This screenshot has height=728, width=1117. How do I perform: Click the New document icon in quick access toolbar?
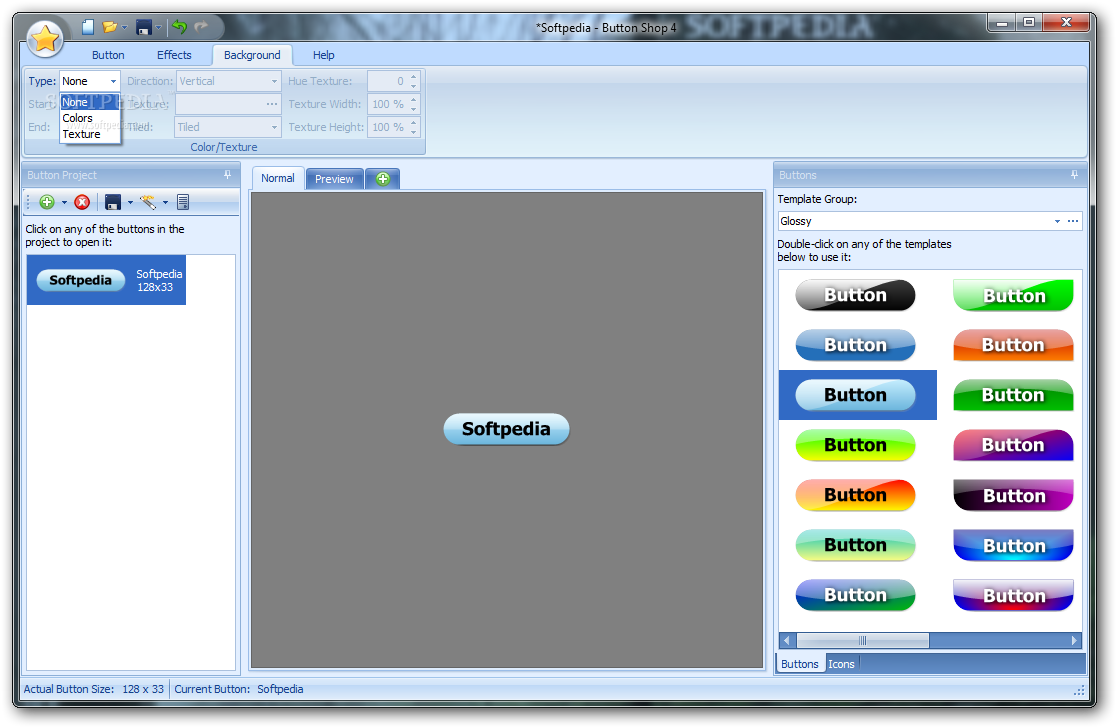pyautogui.click(x=88, y=27)
